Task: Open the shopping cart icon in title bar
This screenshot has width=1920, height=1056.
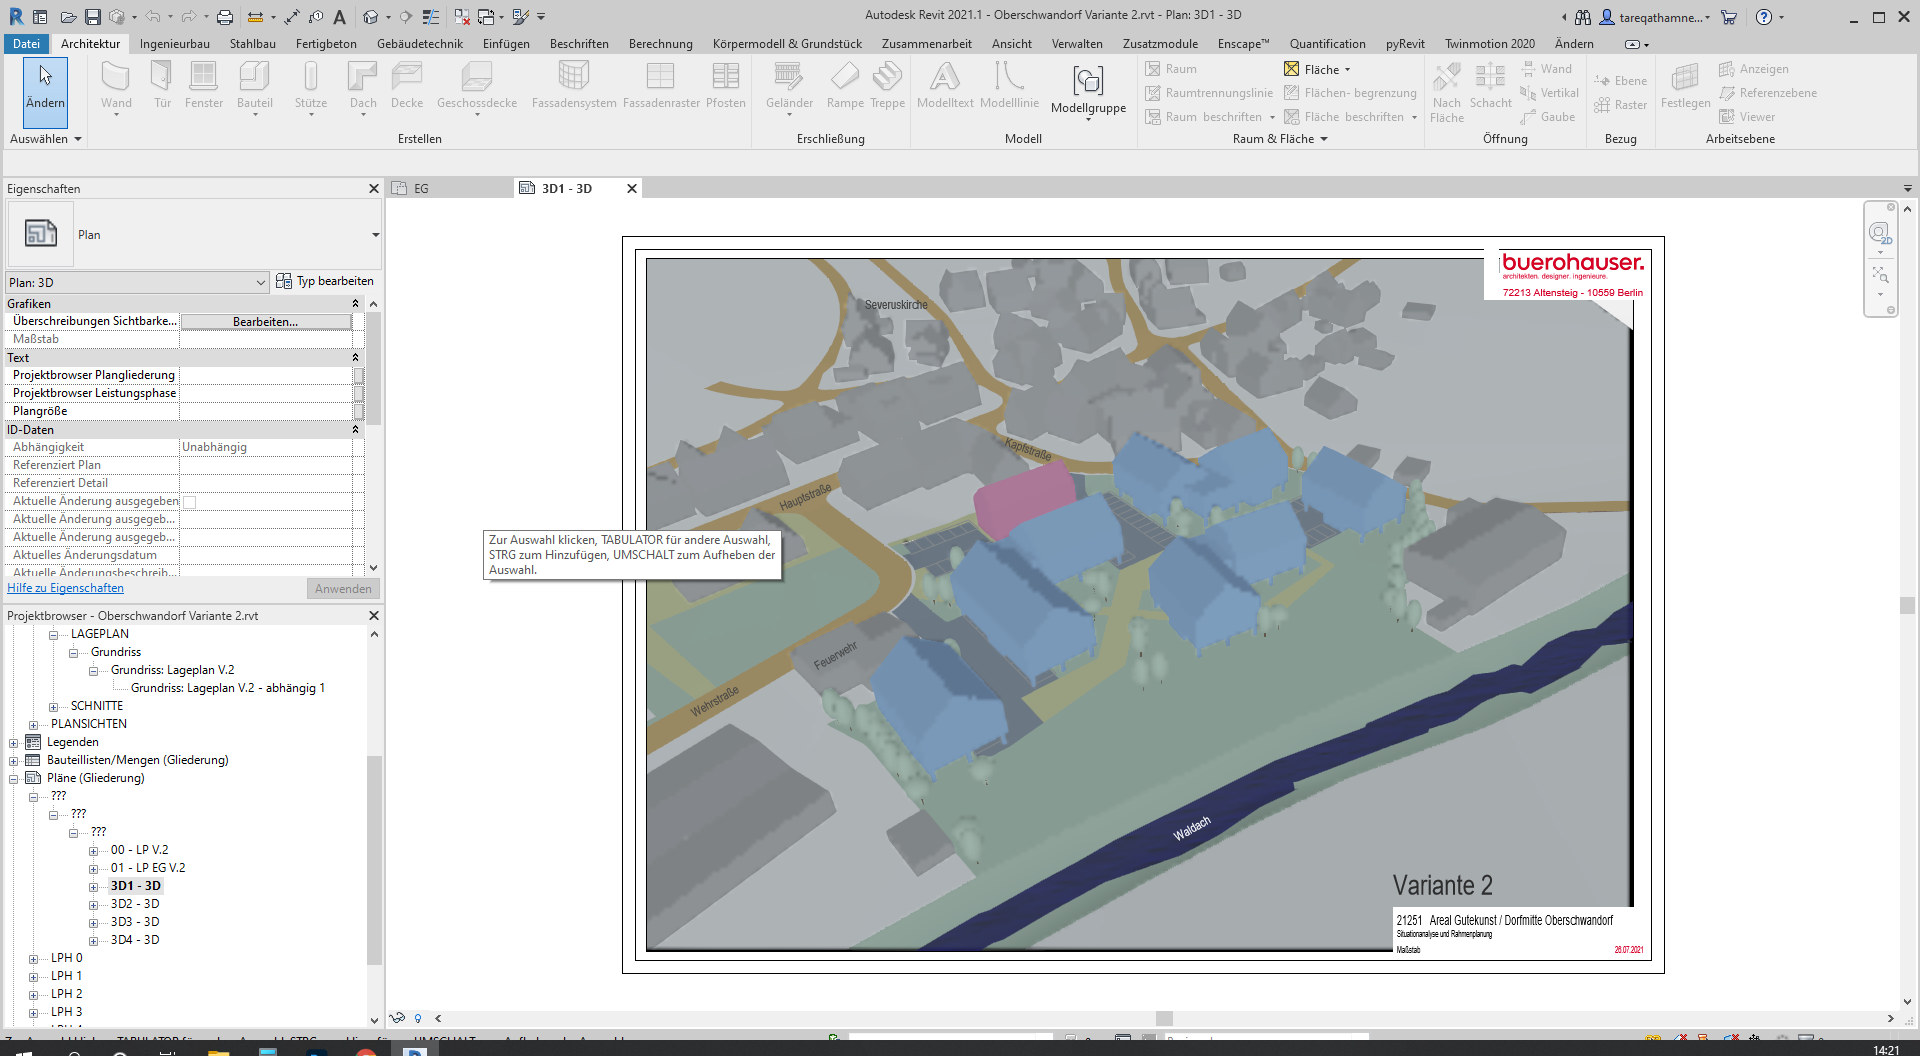Action: (x=1729, y=17)
